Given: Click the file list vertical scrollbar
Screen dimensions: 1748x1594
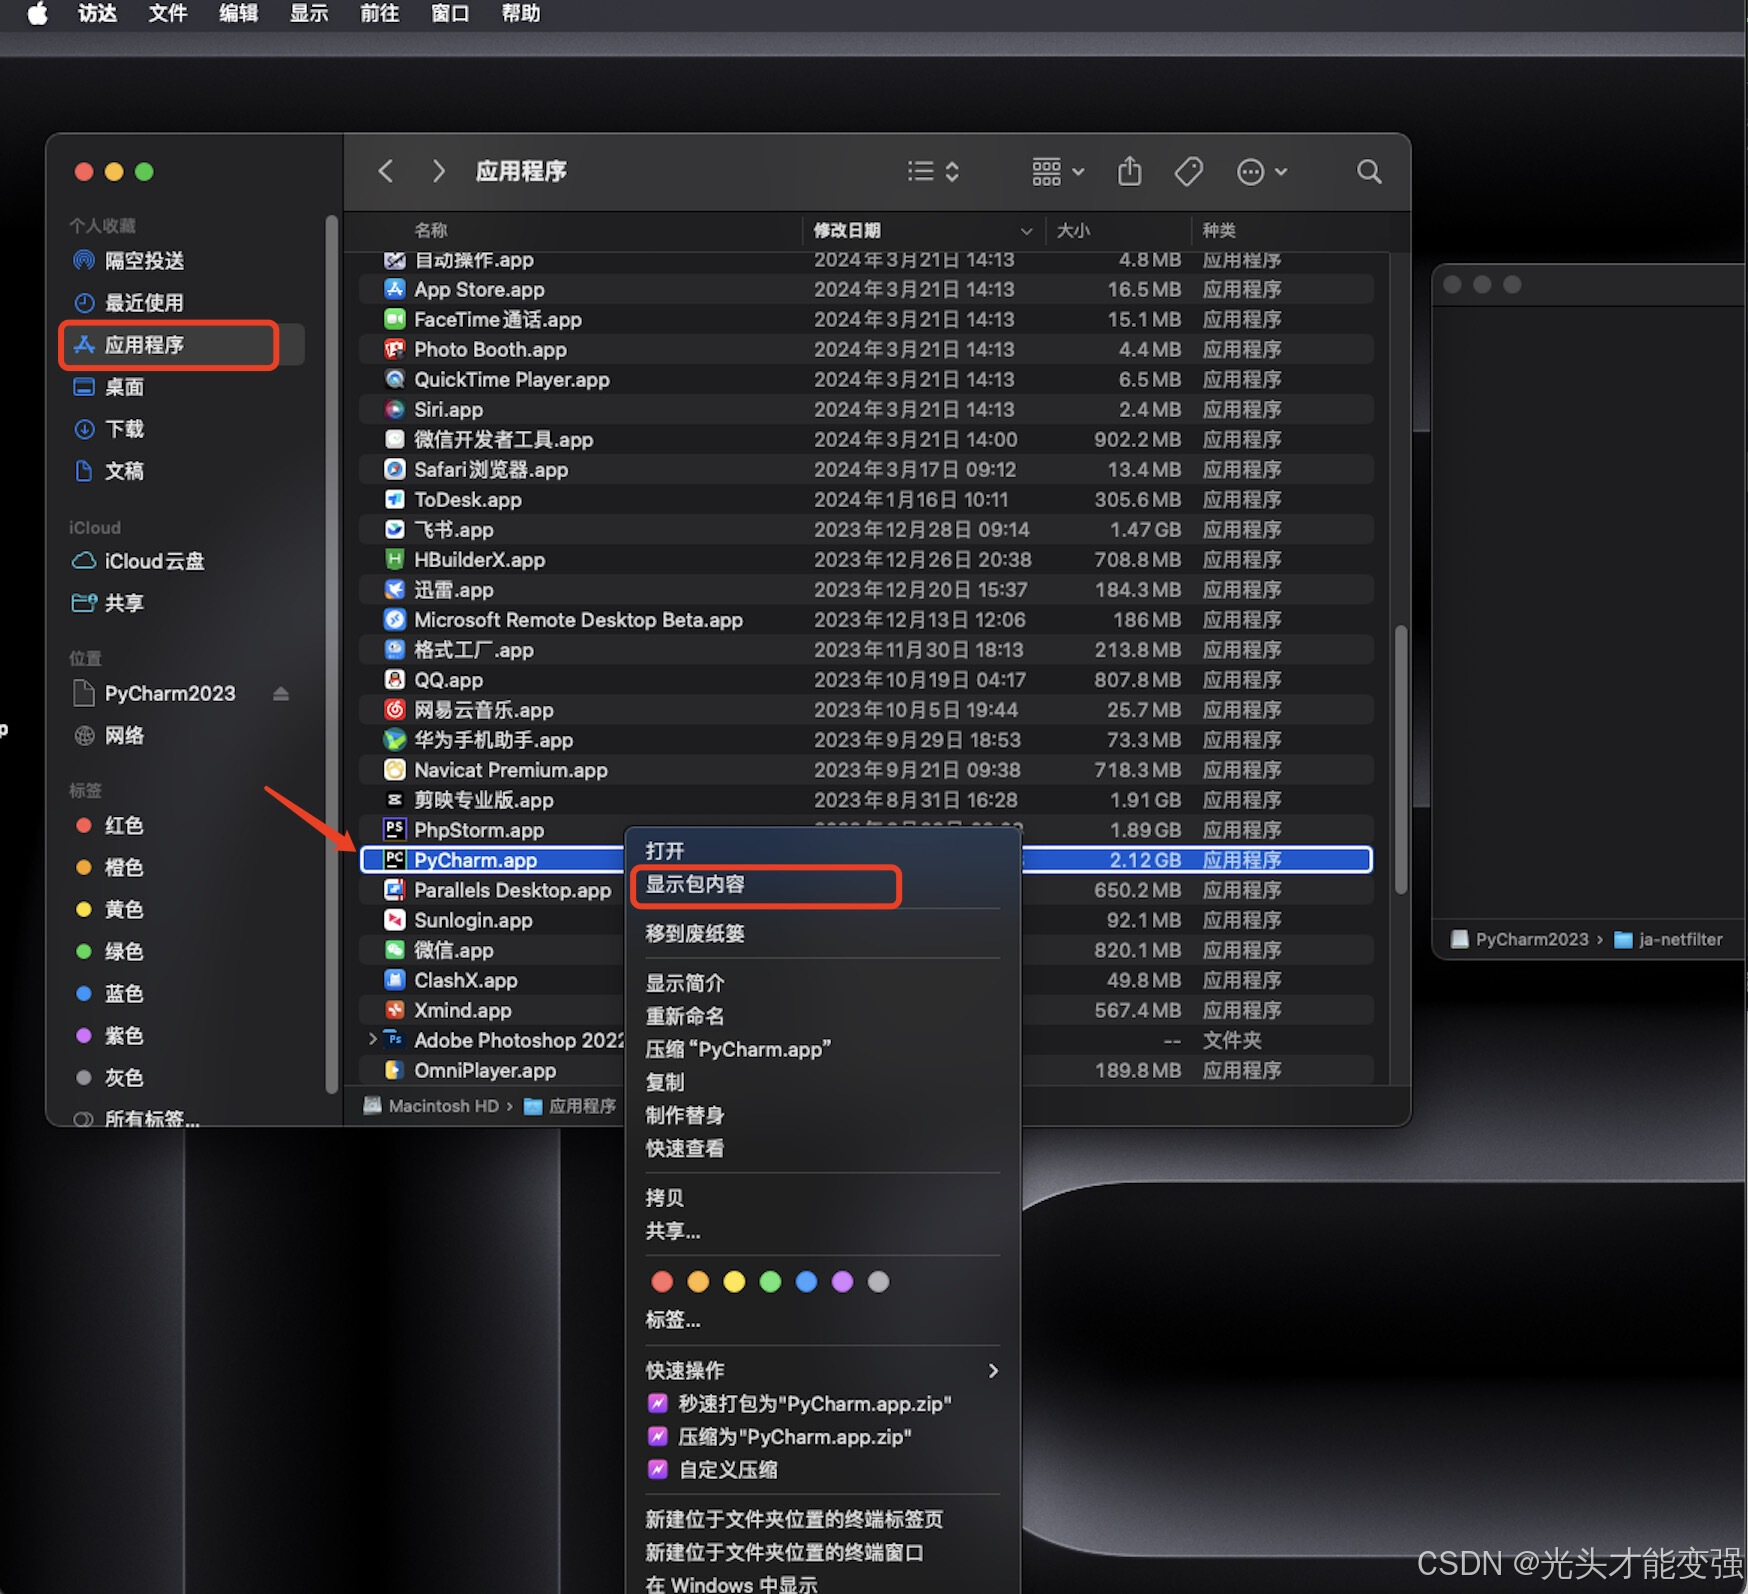Looking at the screenshot, I should pos(1401,759).
